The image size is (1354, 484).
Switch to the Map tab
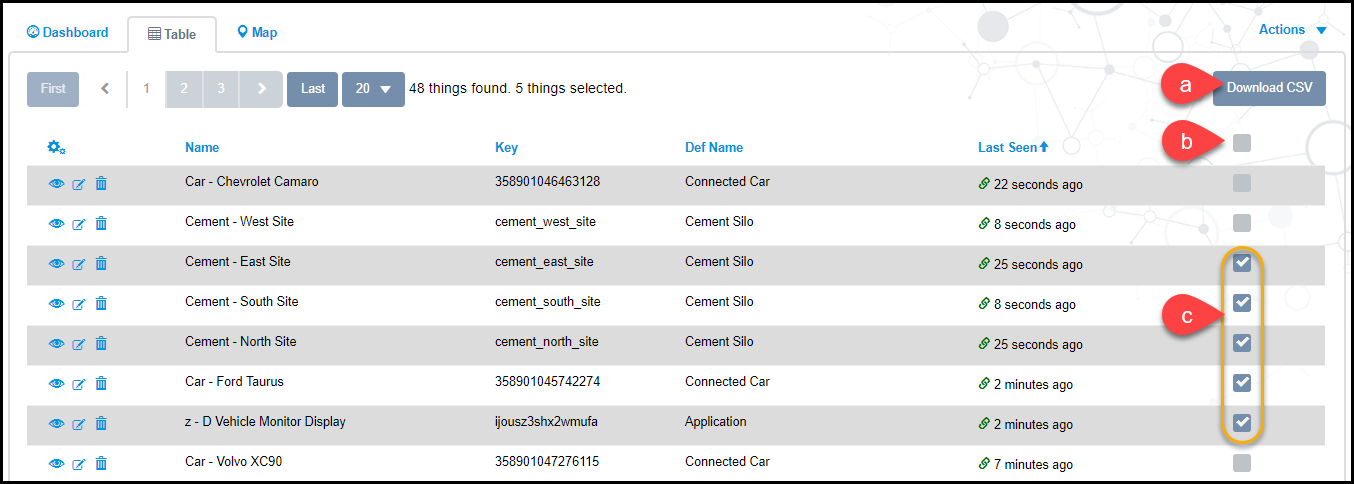coord(257,33)
